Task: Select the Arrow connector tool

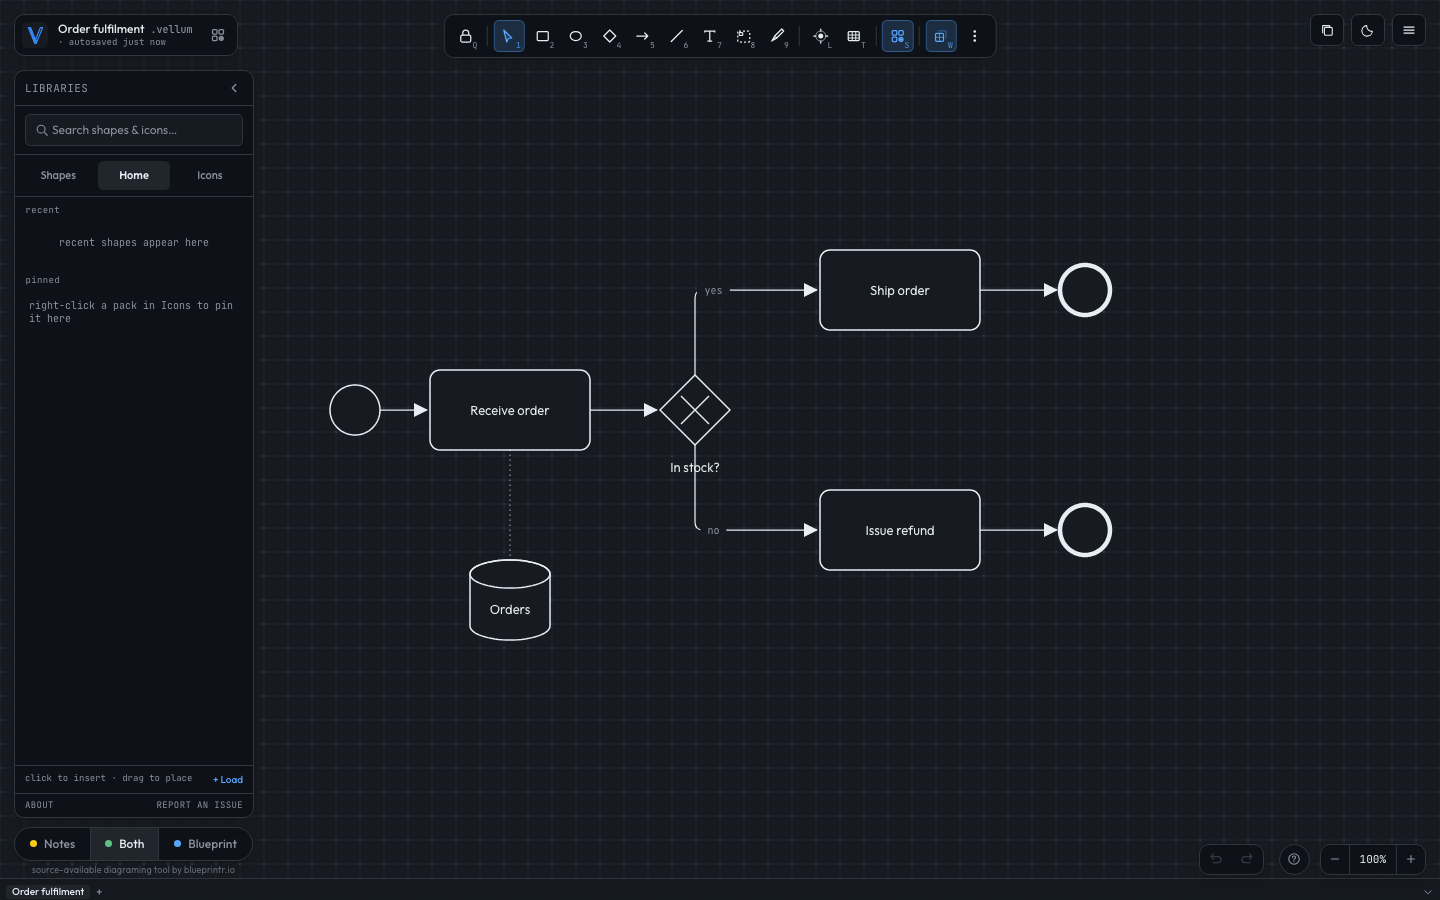Action: pos(643,37)
